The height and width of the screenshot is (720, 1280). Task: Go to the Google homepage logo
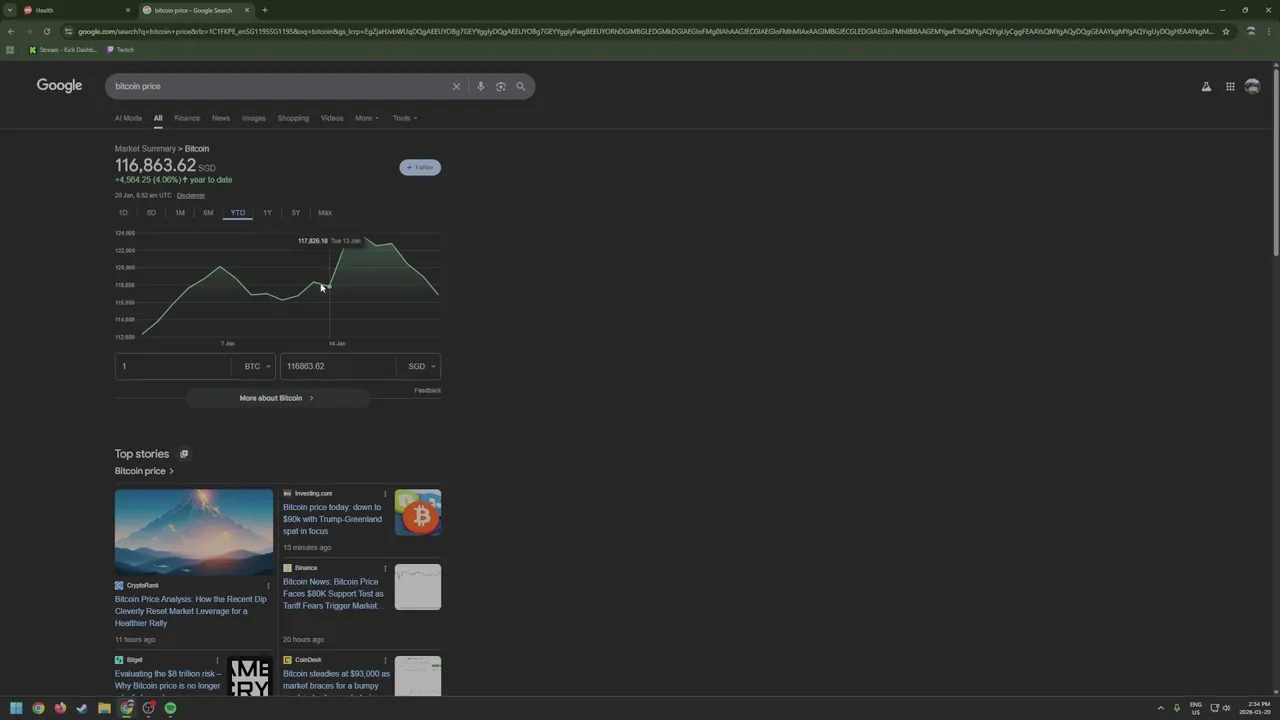coord(59,86)
